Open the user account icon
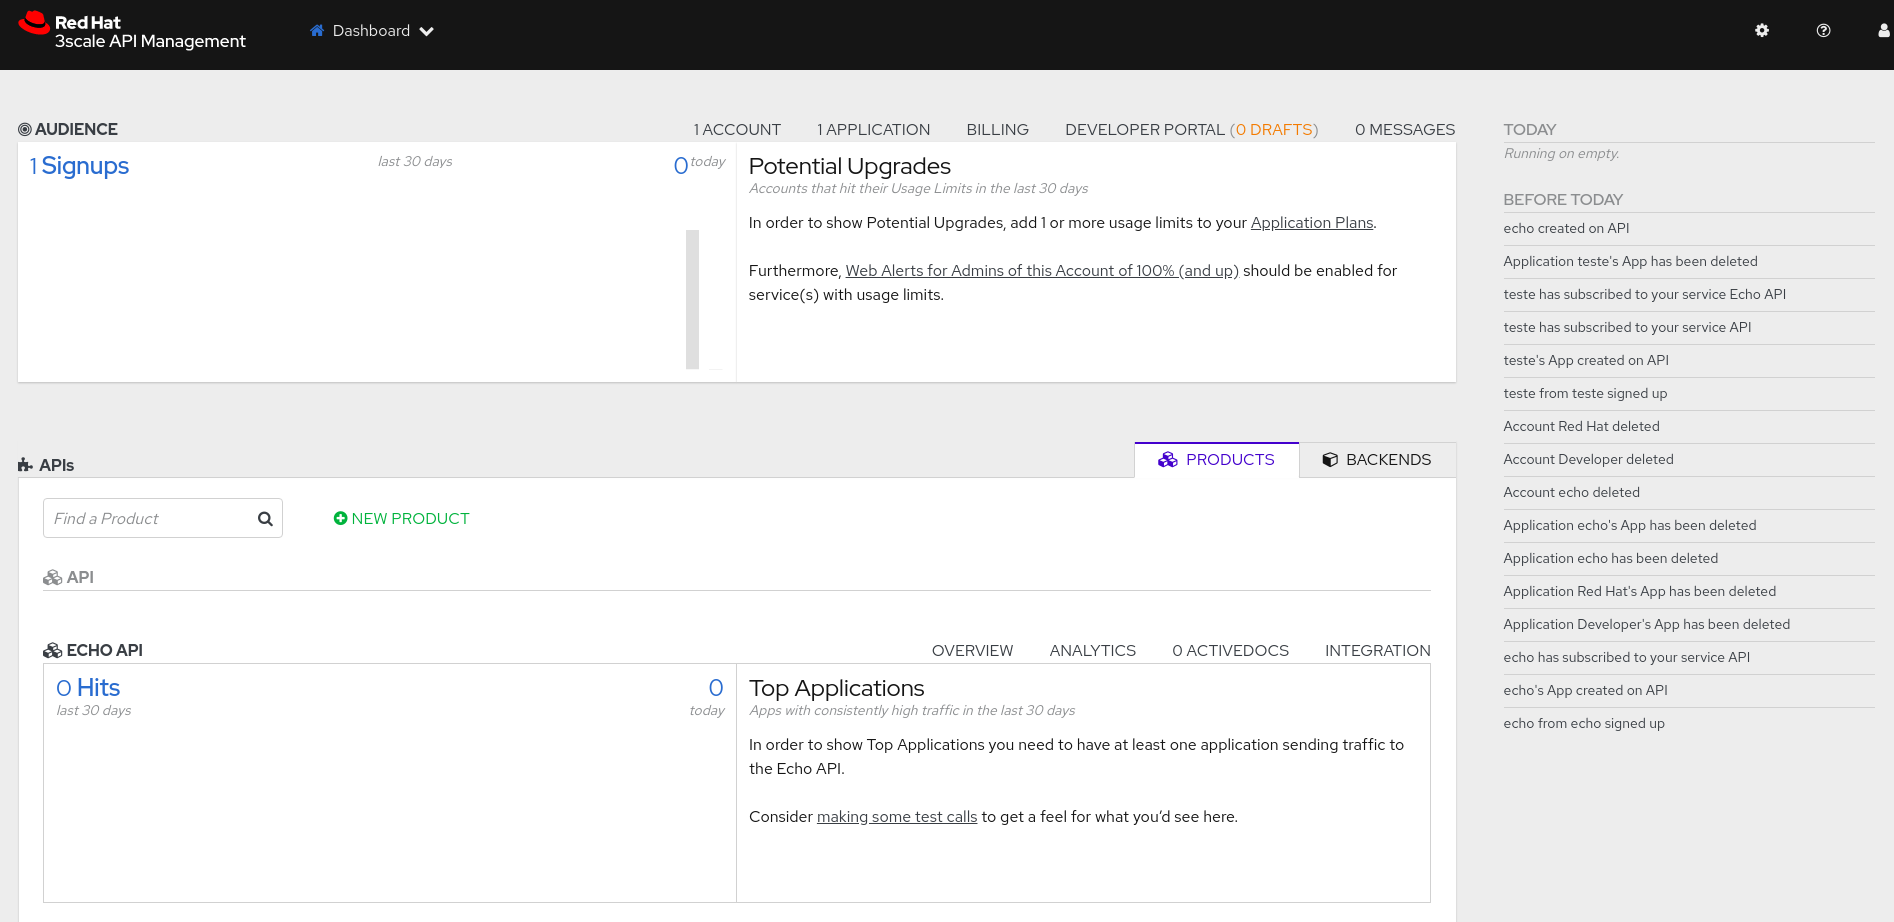The image size is (1894, 922). pyautogui.click(x=1884, y=31)
